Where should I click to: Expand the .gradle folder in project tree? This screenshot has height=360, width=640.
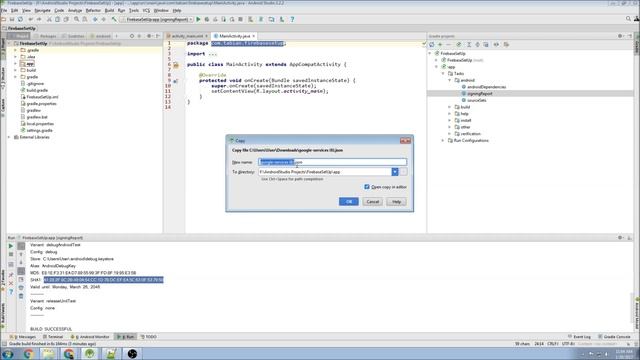tap(16, 50)
